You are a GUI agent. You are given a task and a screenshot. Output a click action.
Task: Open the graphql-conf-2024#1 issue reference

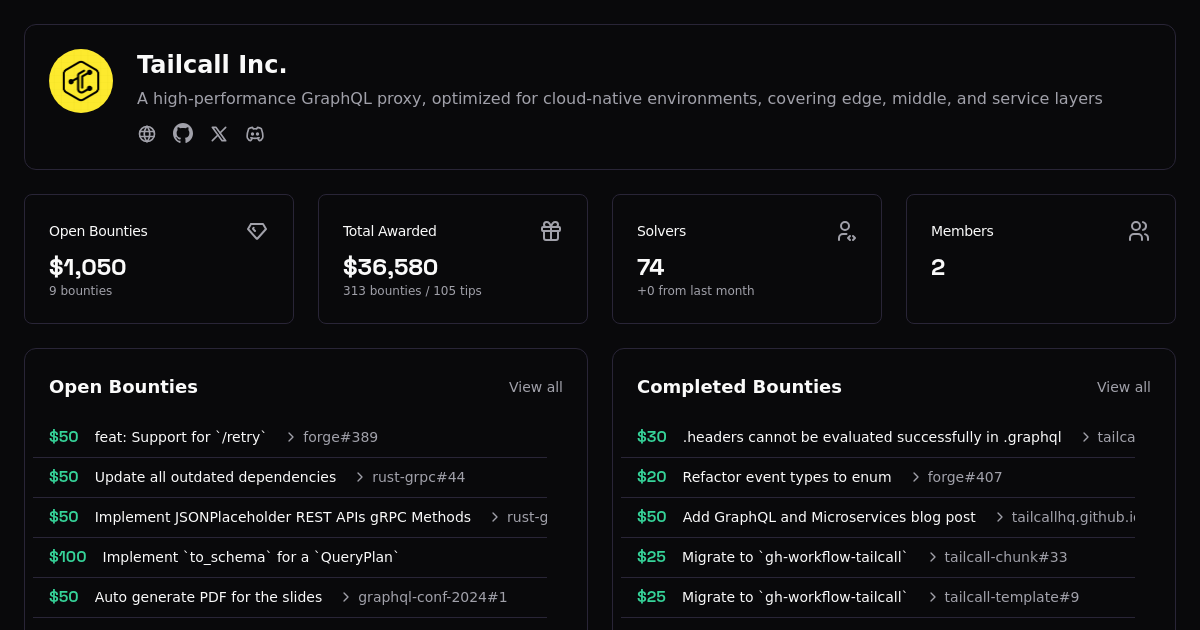432,597
